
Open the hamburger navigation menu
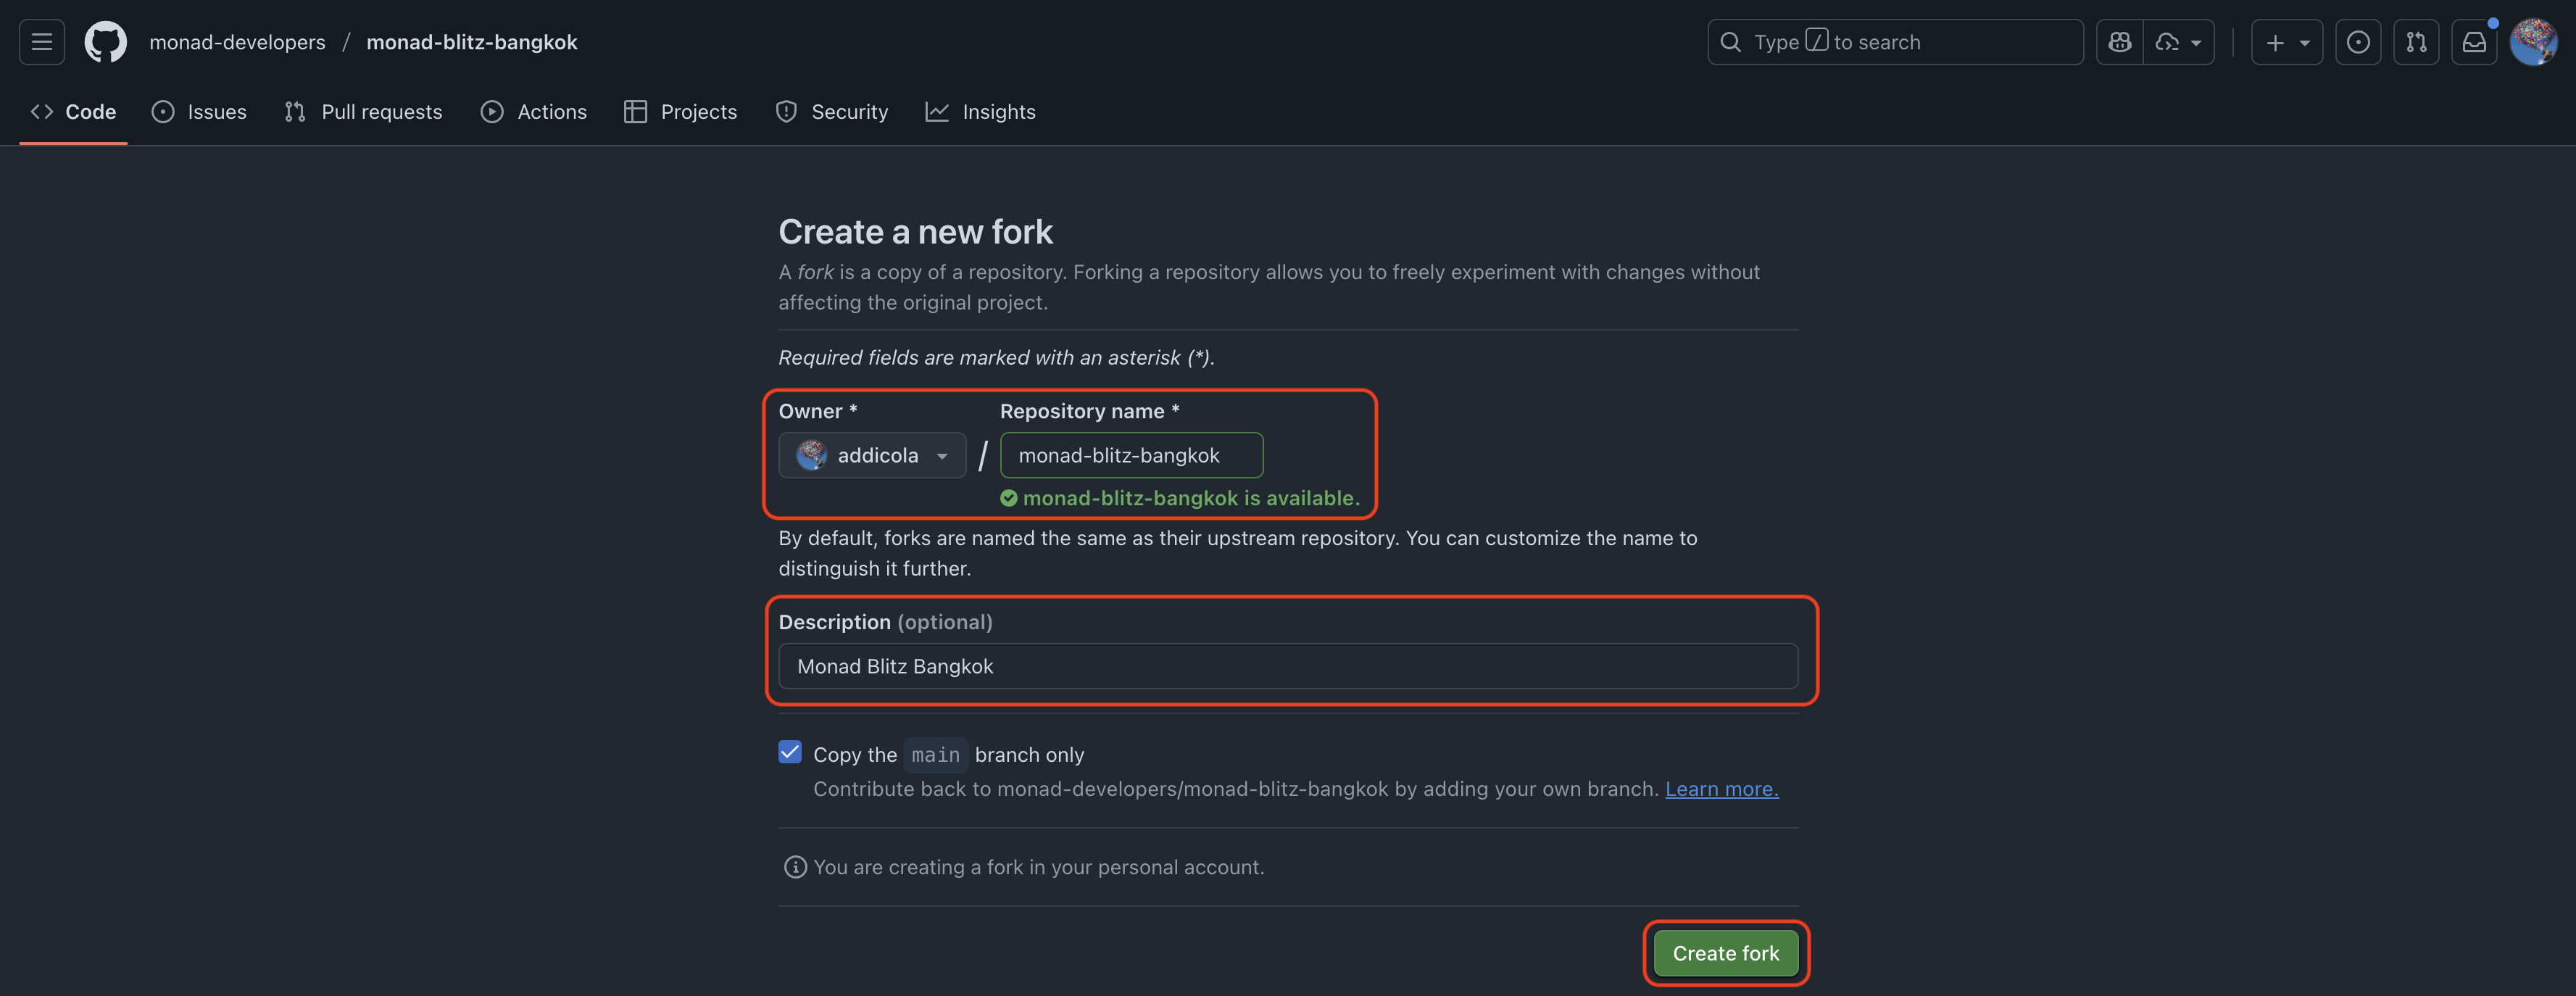coord(41,42)
